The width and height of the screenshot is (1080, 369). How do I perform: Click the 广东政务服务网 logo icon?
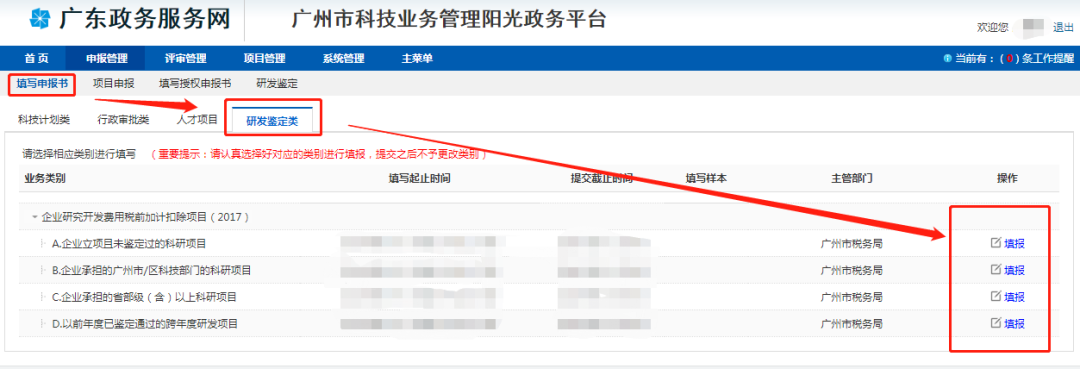pos(41,19)
